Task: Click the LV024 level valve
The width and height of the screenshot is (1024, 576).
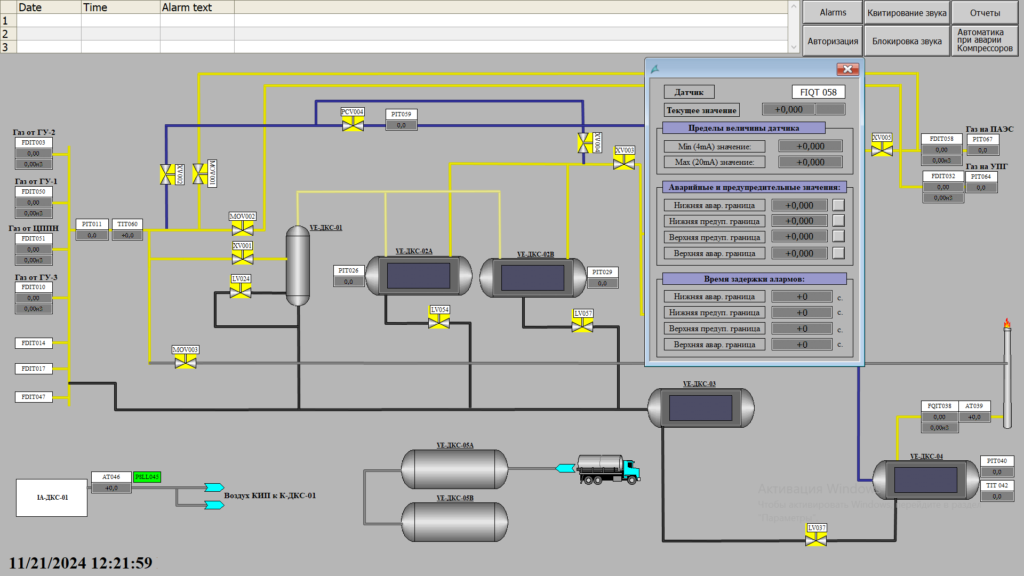Action: (x=241, y=290)
